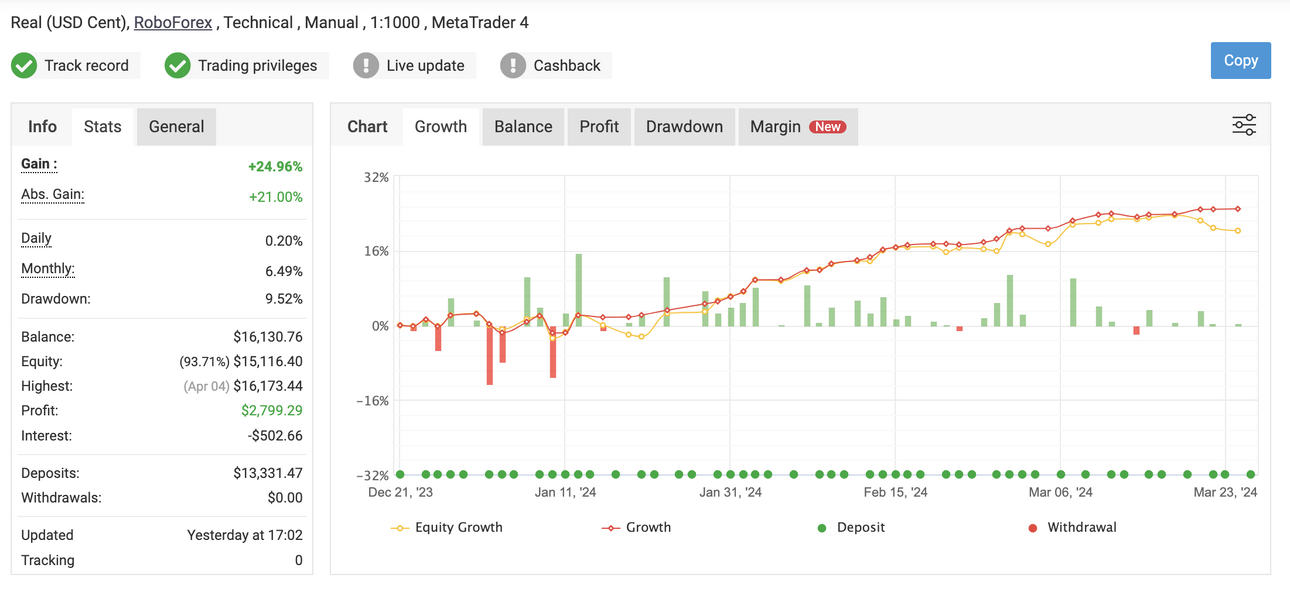Image resolution: width=1290 pixels, height=592 pixels.
Task: Open the Drawdown chart tab
Action: pyautogui.click(x=684, y=127)
